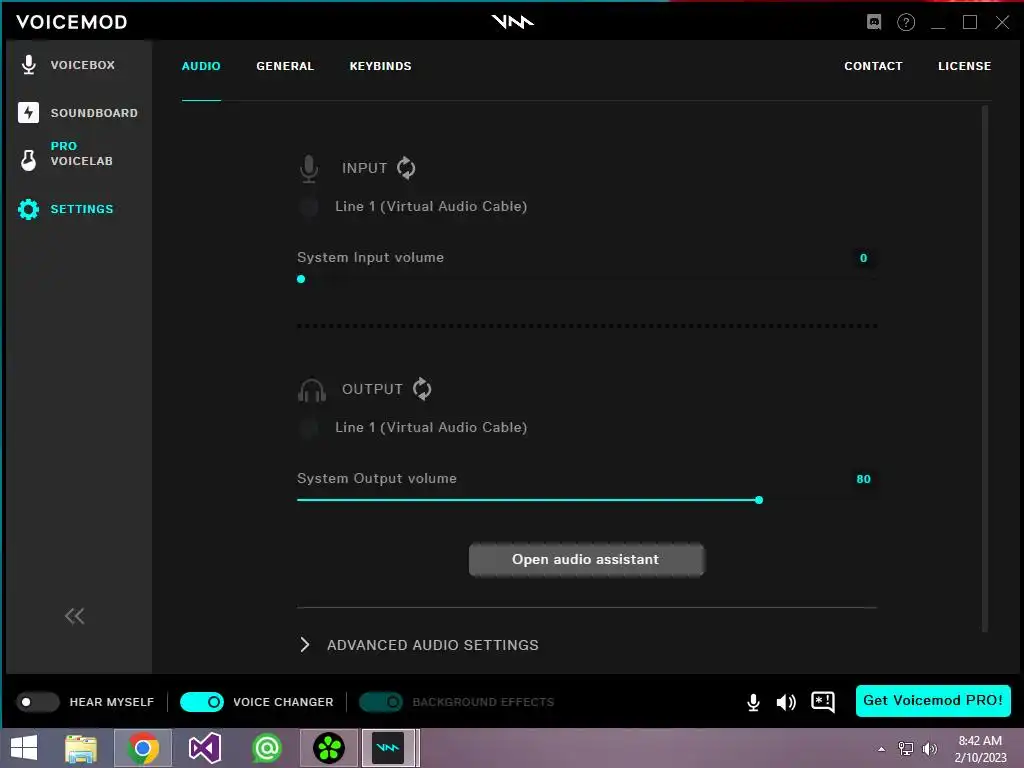Open the system volume tray icon

click(930, 749)
